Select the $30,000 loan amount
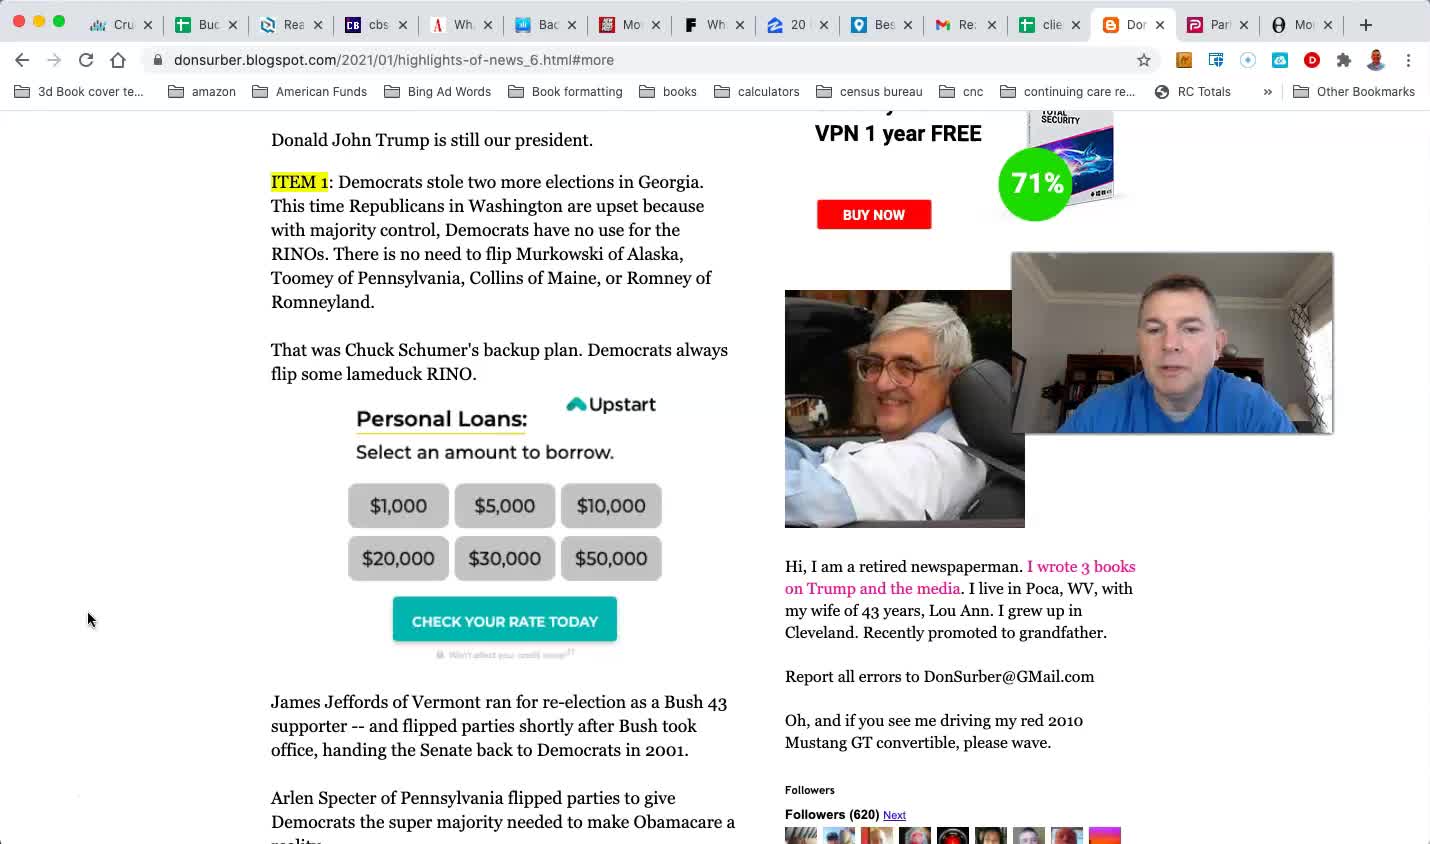 (505, 559)
